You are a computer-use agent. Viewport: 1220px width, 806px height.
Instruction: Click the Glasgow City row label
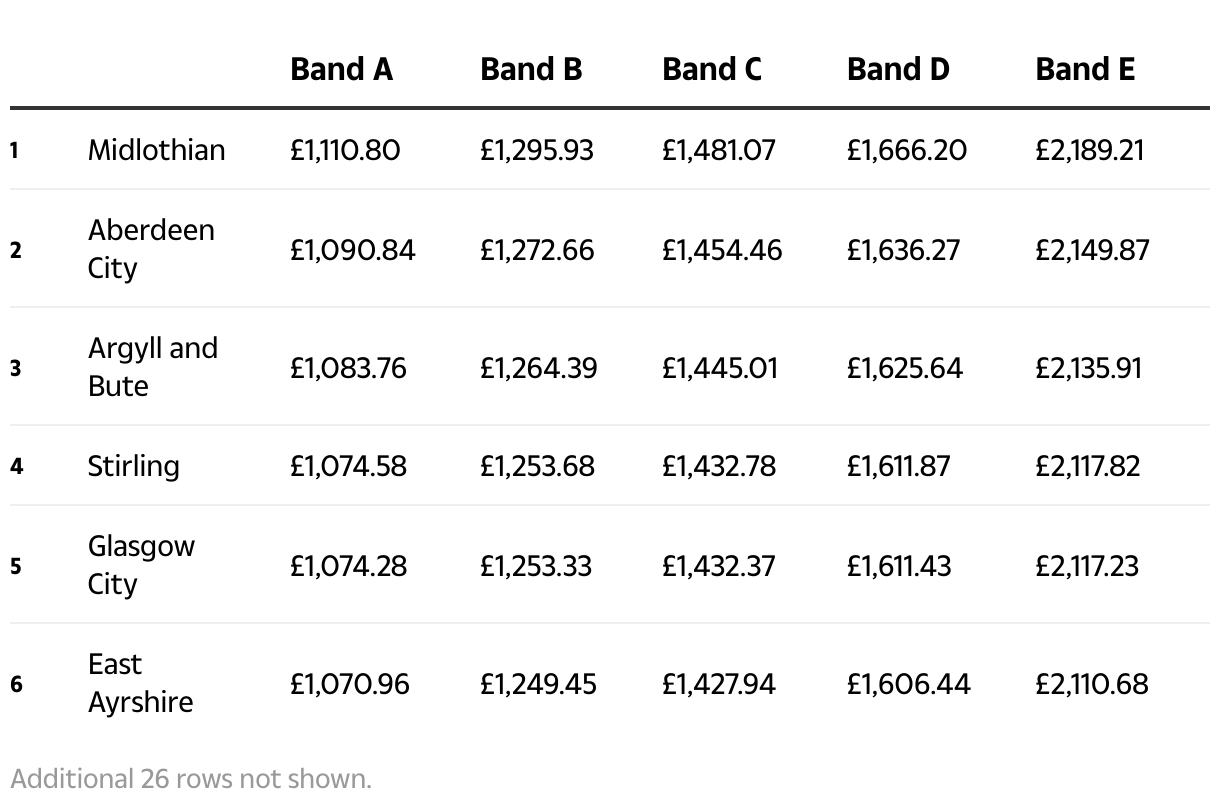tap(141, 565)
